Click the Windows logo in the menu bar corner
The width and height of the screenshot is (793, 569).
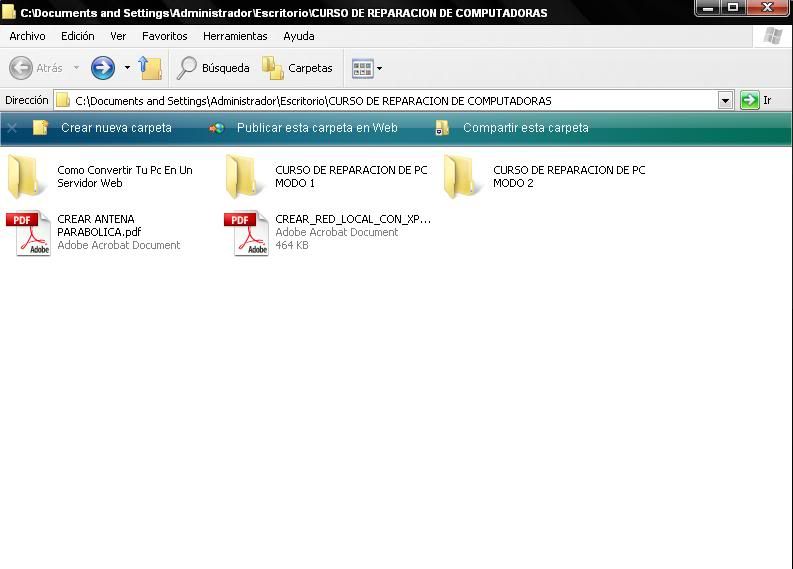(x=772, y=36)
